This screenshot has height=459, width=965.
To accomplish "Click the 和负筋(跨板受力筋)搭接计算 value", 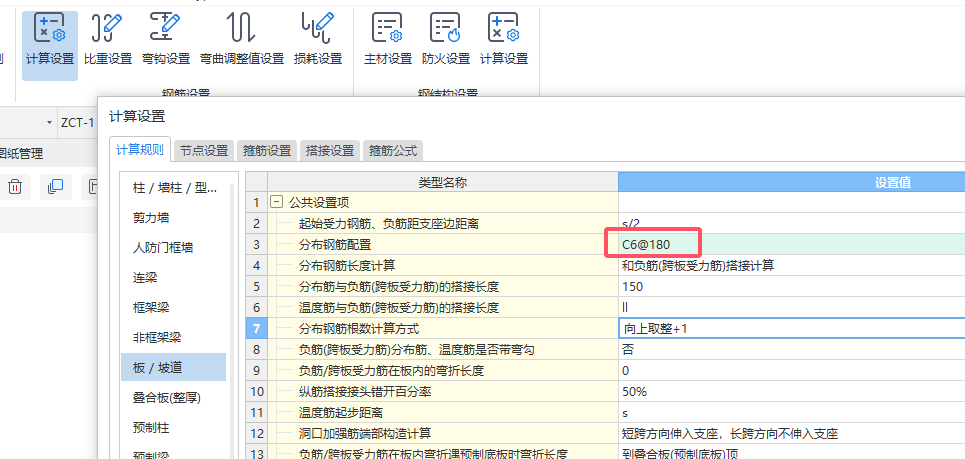I will [x=791, y=266].
